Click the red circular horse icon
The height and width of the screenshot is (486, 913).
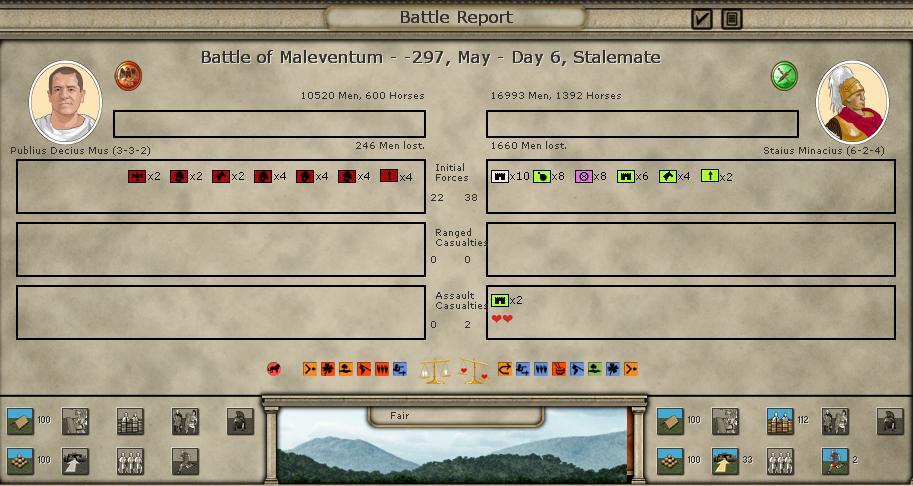pyautogui.click(x=274, y=370)
